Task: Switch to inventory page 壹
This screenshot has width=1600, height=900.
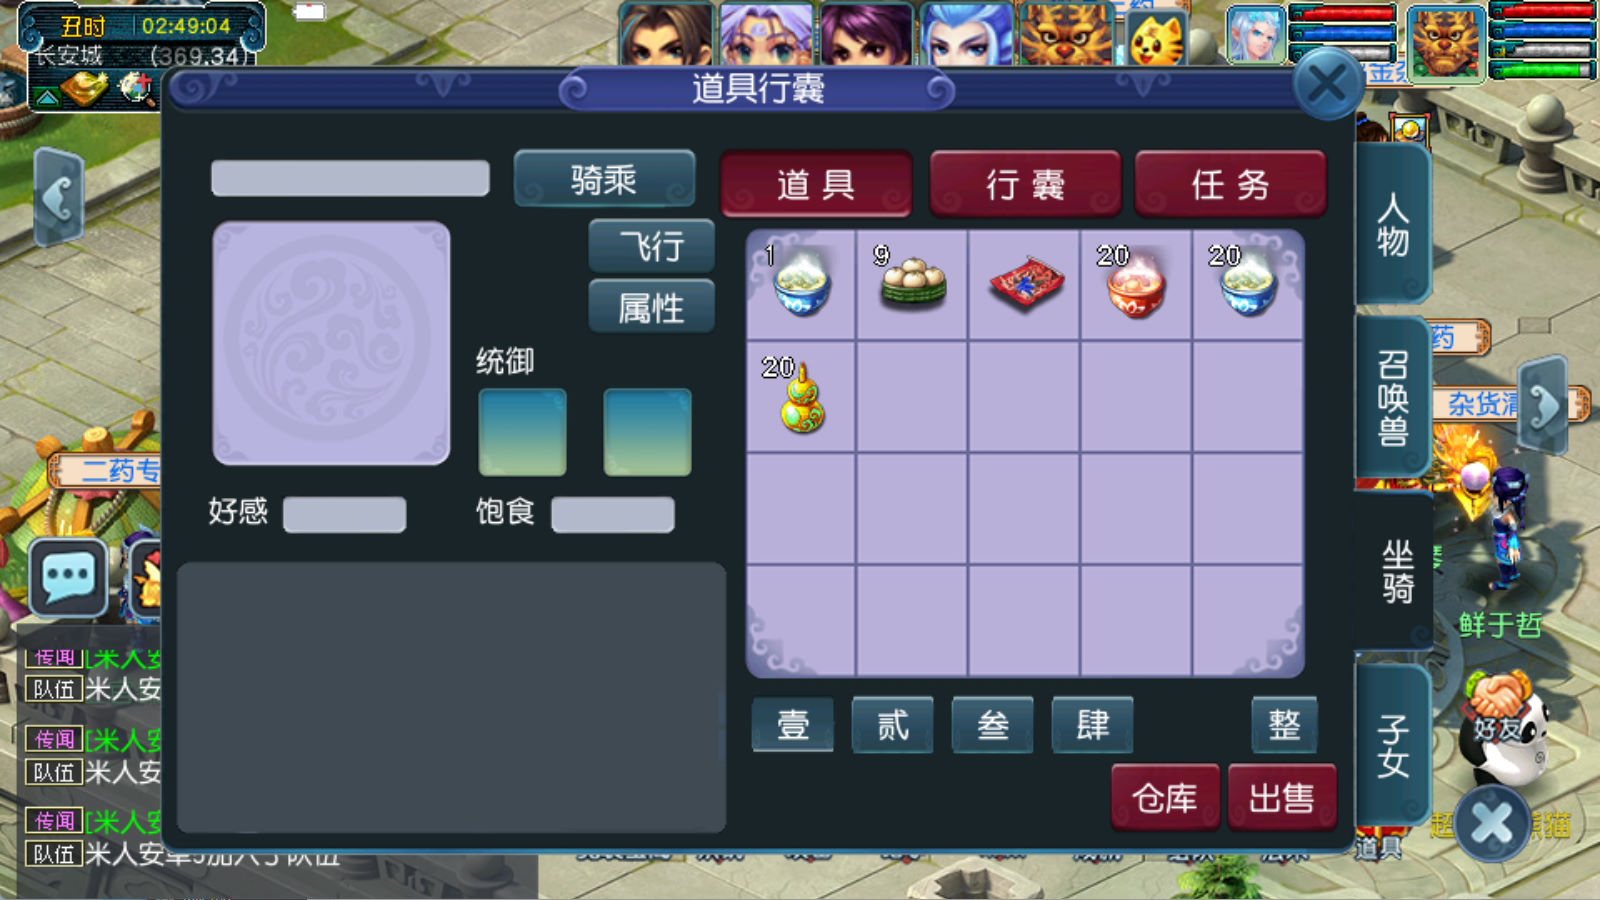Action: pyautogui.click(x=792, y=724)
